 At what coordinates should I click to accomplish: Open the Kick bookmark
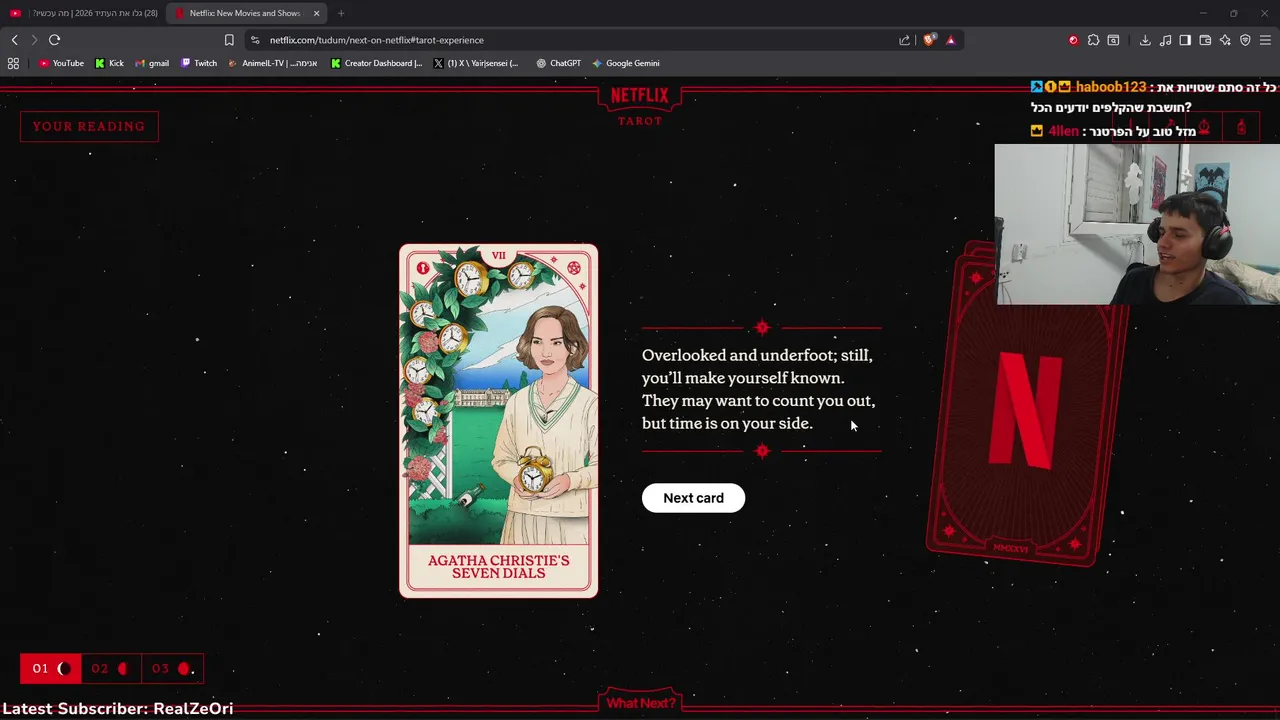109,63
